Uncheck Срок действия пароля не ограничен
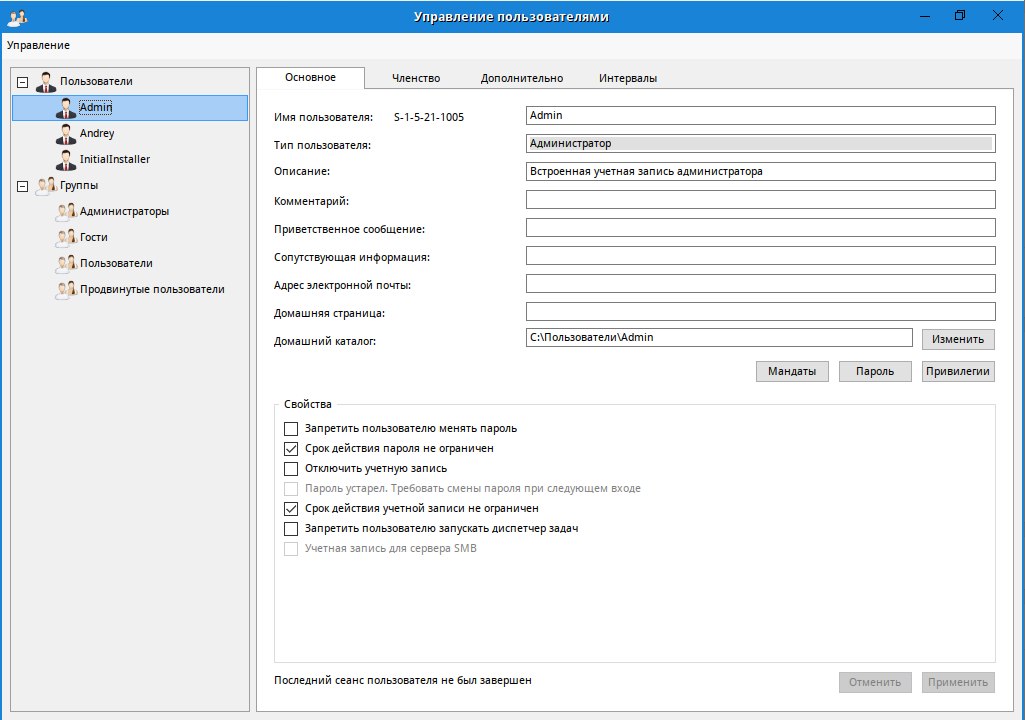1025x720 pixels. click(x=291, y=449)
